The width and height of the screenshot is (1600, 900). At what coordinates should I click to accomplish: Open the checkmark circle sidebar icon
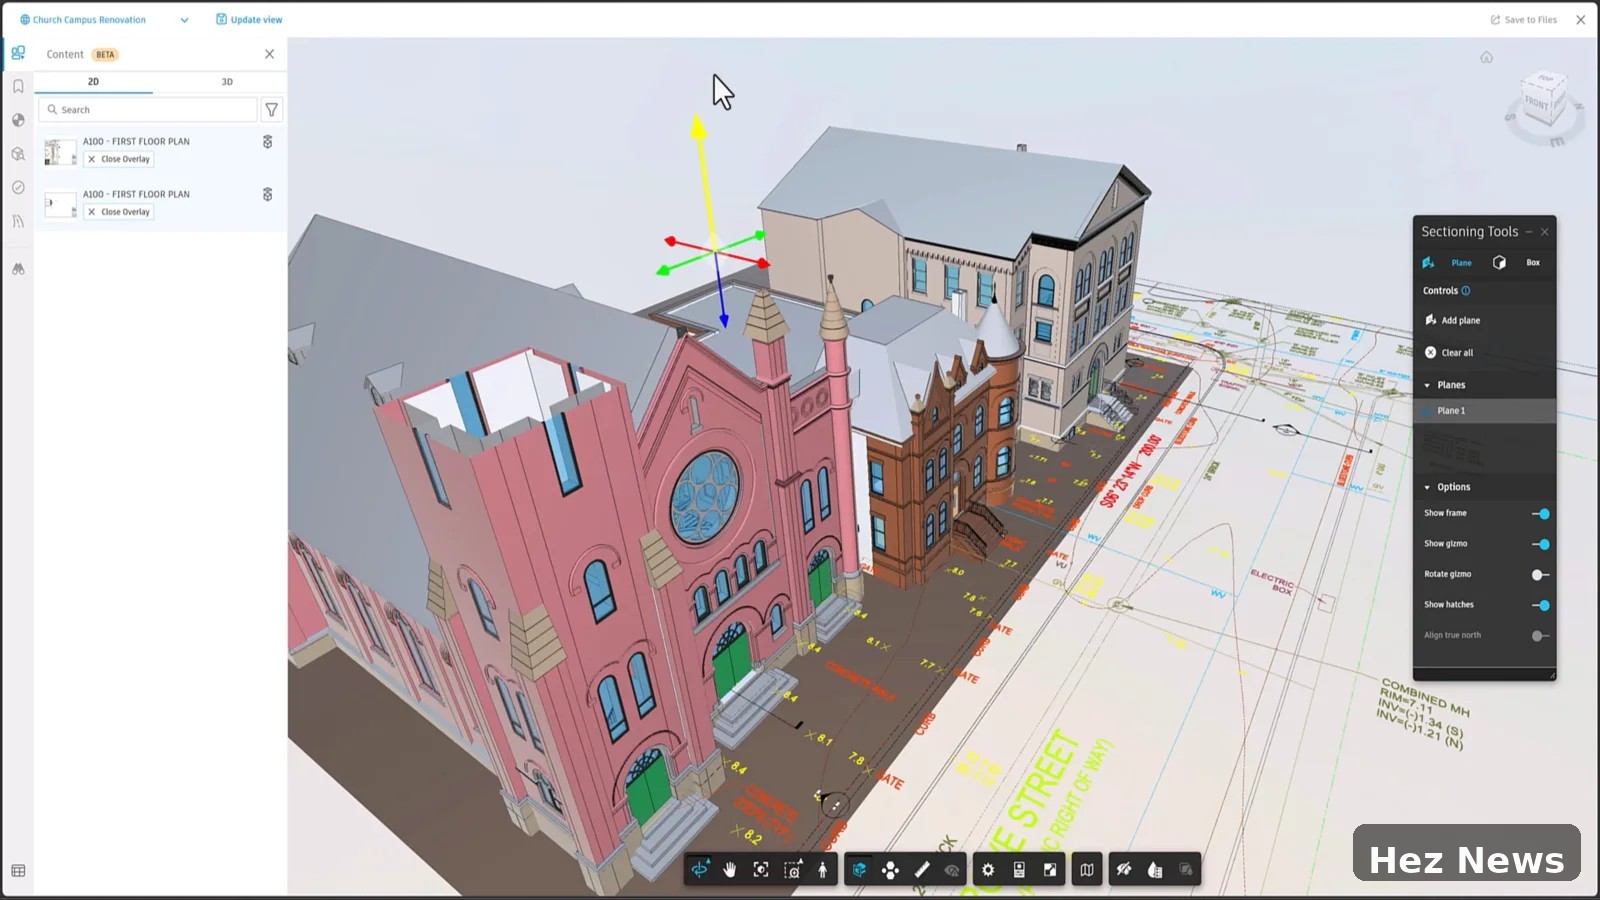coord(18,187)
